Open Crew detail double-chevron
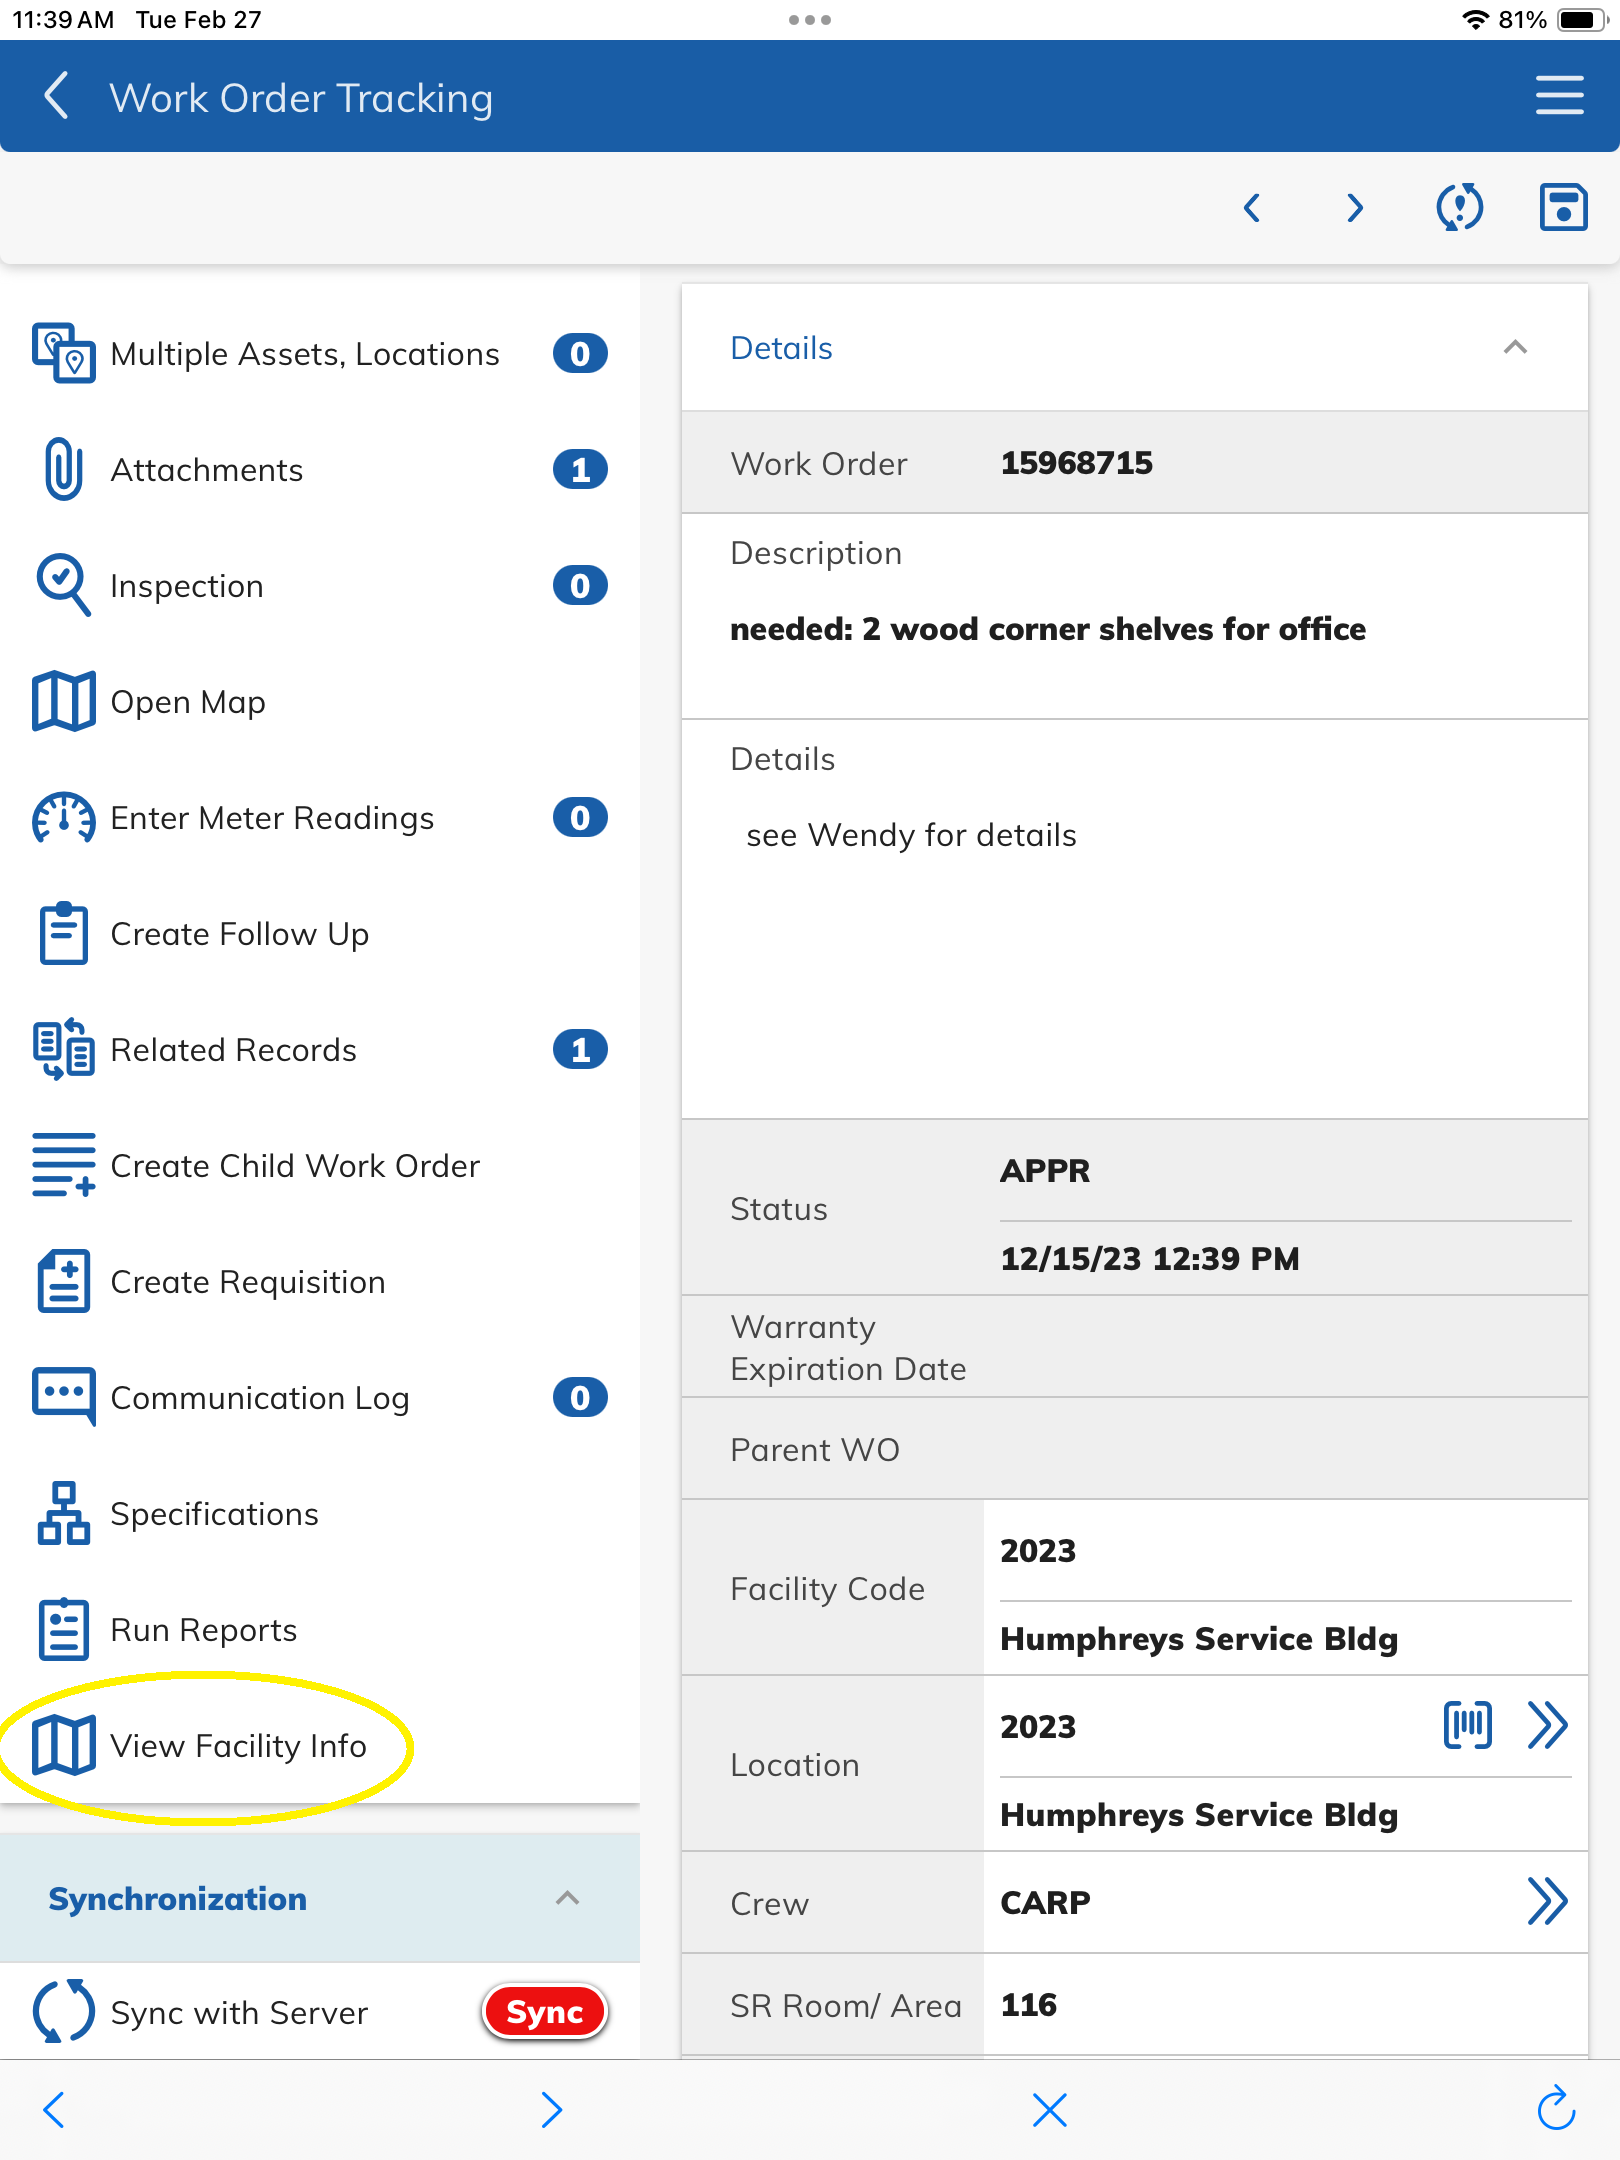The width and height of the screenshot is (1620, 2160). pos(1547,1901)
